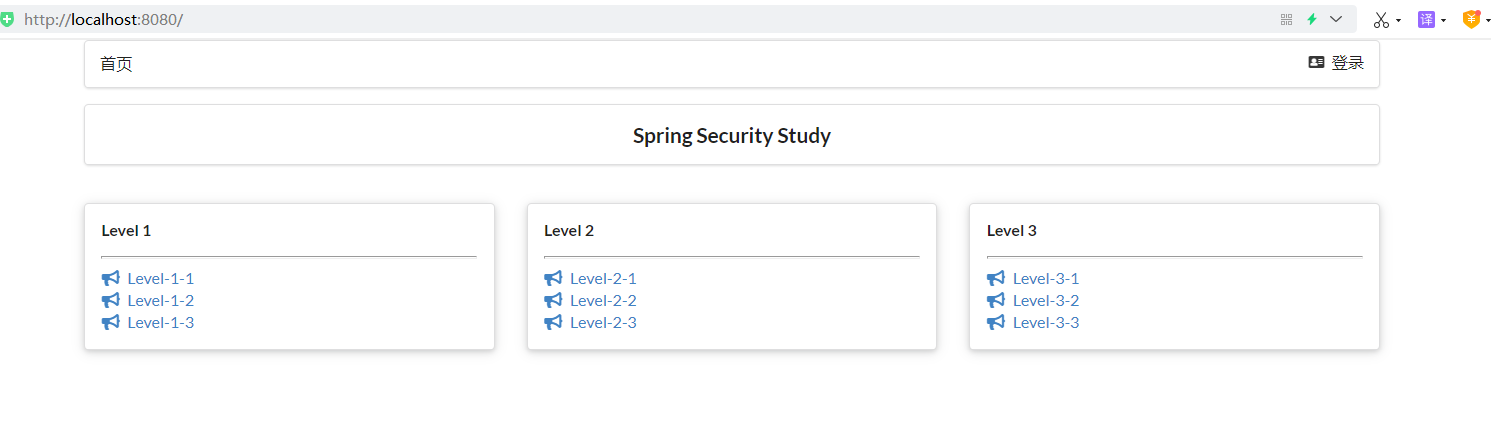Click the megaphone icon next to Level-2-2
This screenshot has height=429, width=1491.
point(553,300)
